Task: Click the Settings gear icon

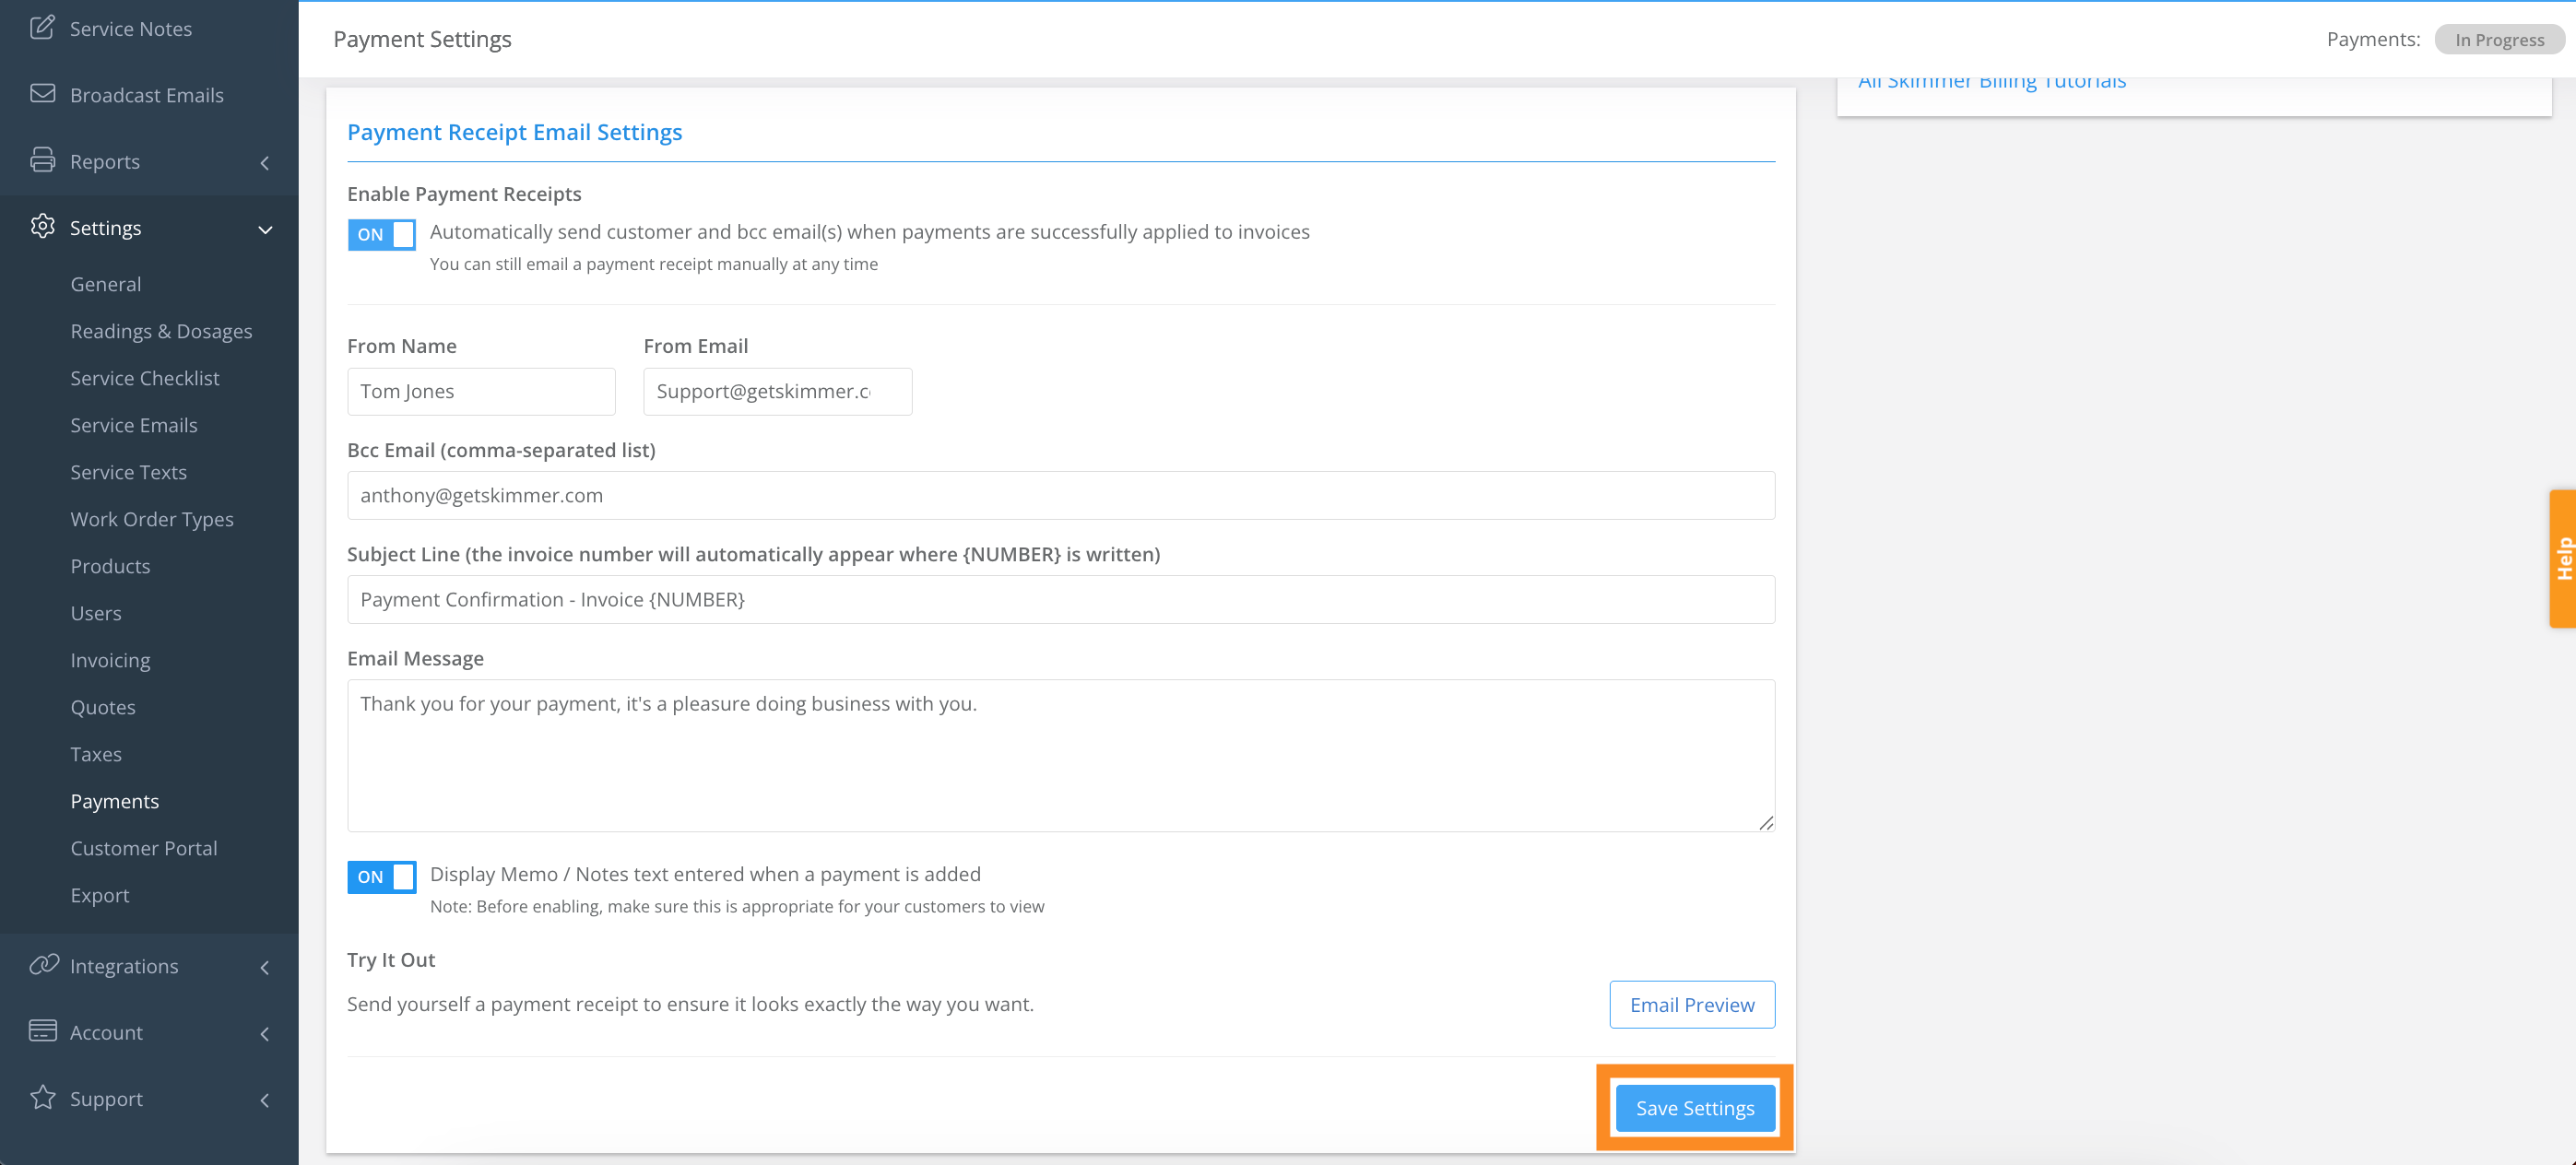Action: 42,226
